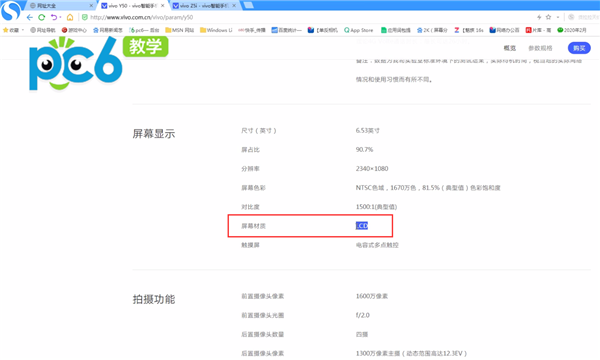
Task: Open the 参数规格 page link
Action: point(540,48)
